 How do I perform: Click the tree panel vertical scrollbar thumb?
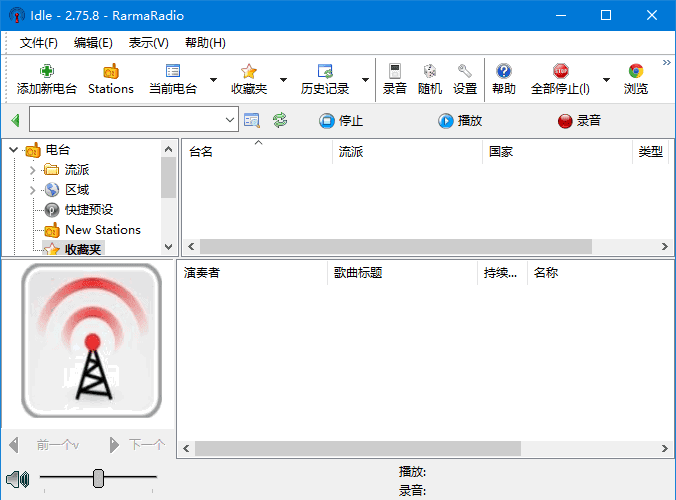169,177
